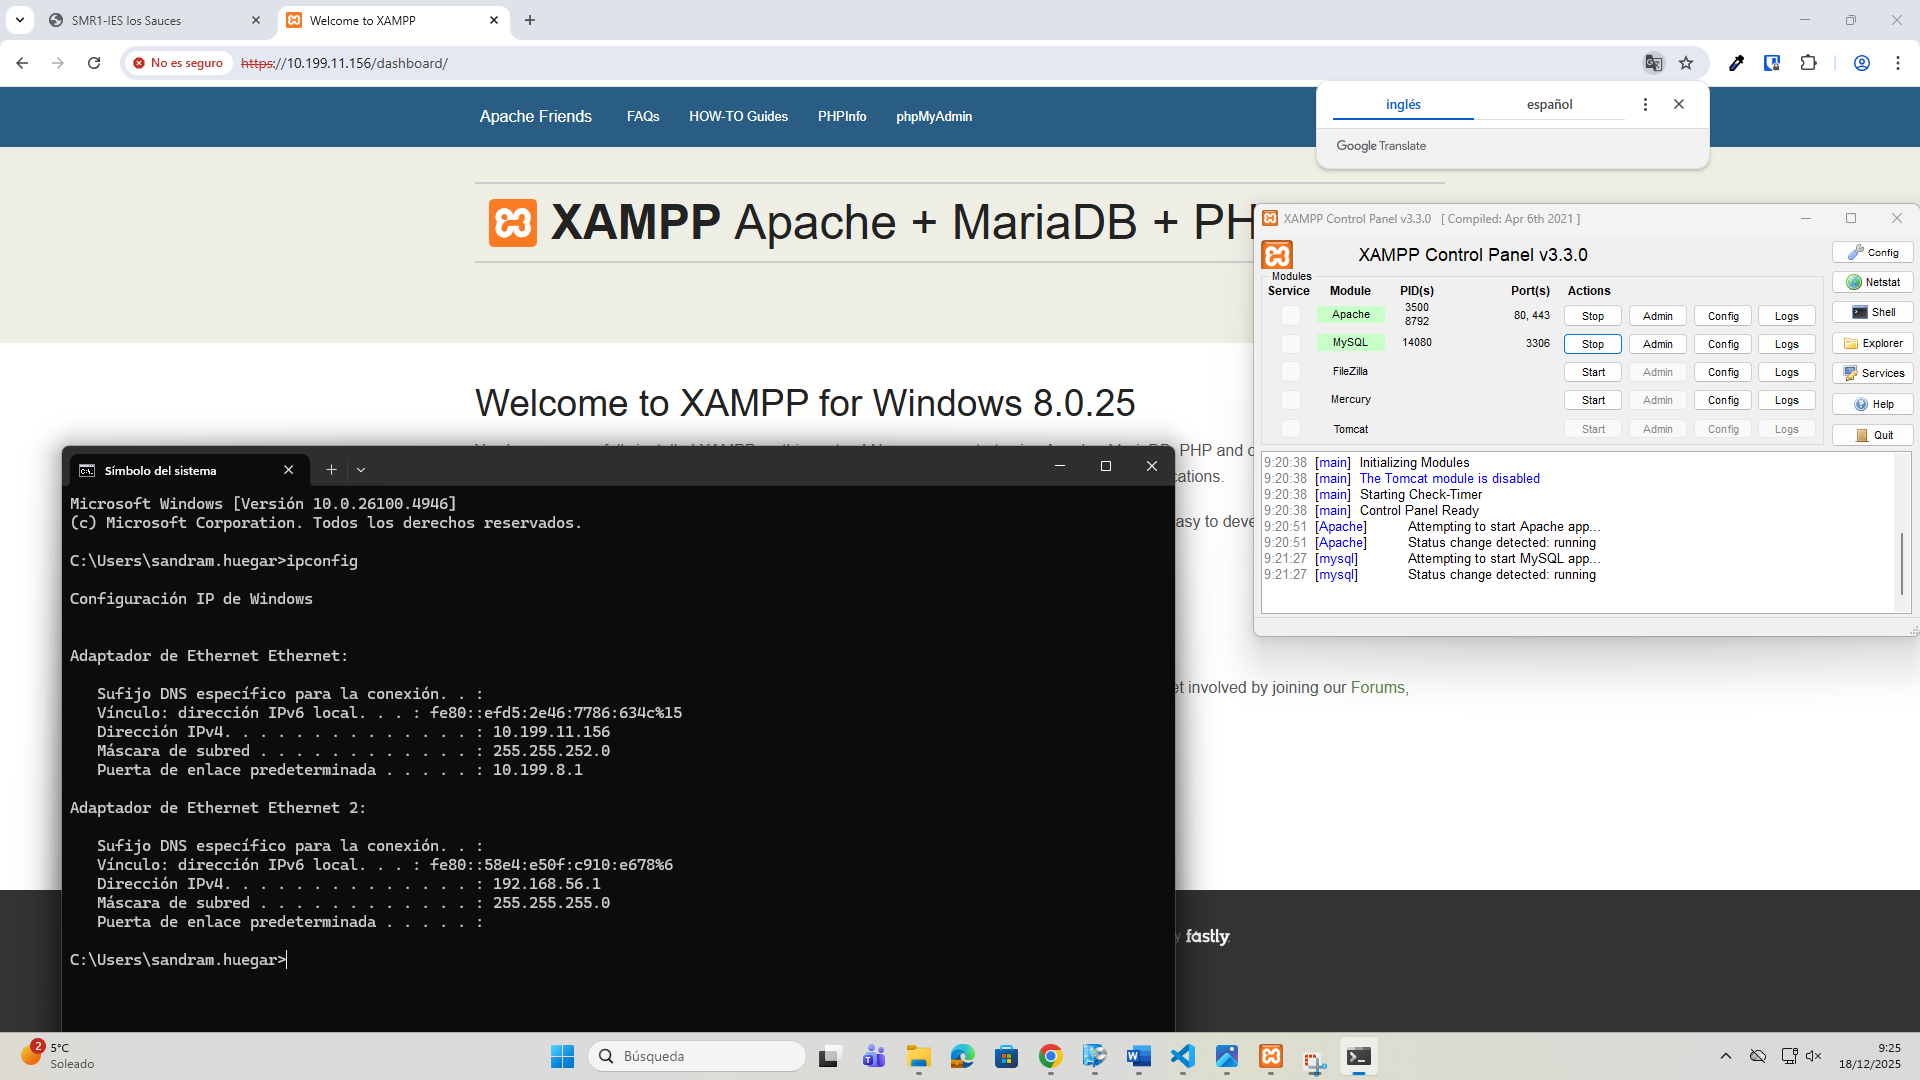
Task: Launch Visual Studio Code from the taskbar
Action: click(1183, 1056)
